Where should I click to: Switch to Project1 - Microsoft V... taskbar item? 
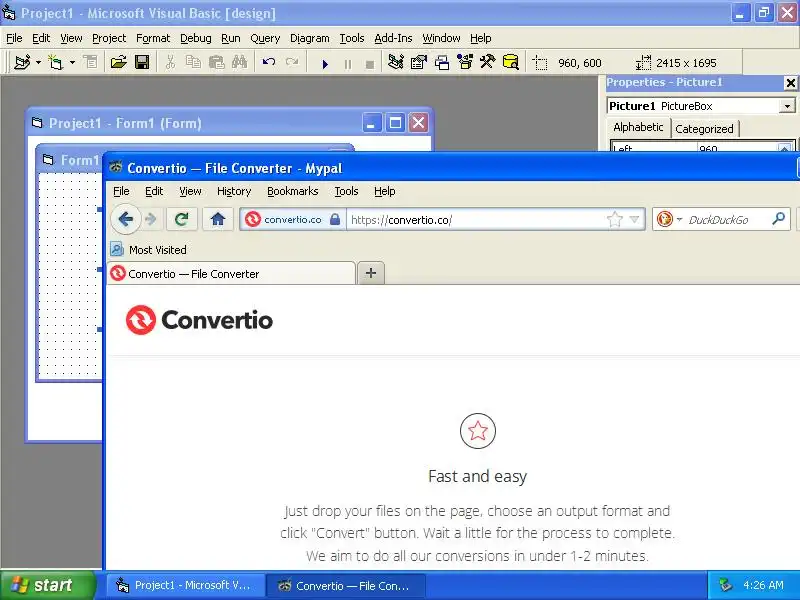pos(186,585)
